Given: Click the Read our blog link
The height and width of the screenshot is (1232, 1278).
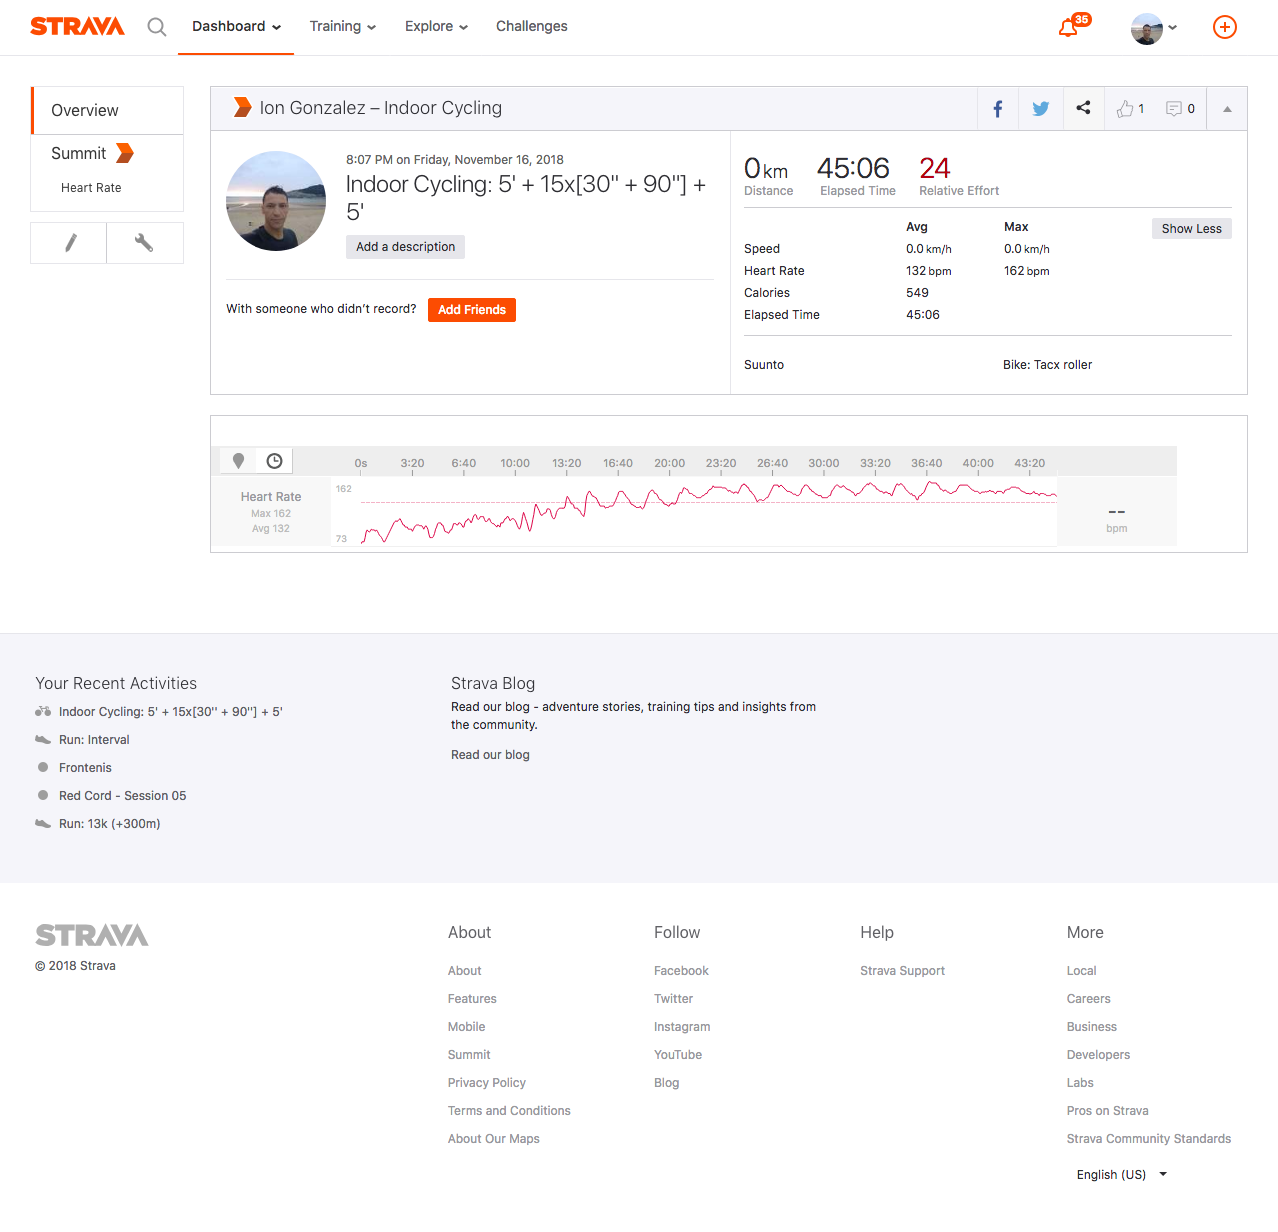Looking at the screenshot, I should [x=490, y=755].
